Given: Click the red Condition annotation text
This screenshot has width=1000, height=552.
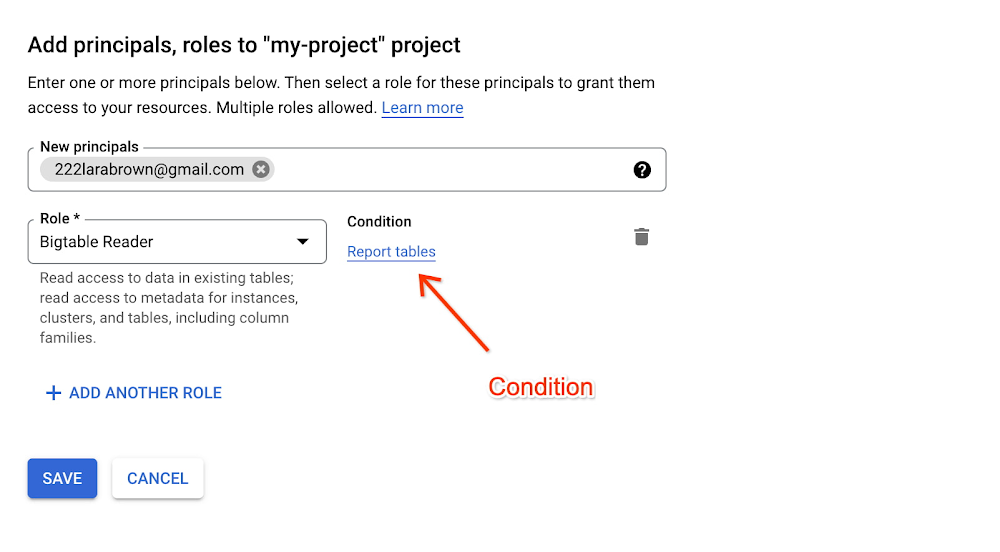Looking at the screenshot, I should pyautogui.click(x=540, y=387).
